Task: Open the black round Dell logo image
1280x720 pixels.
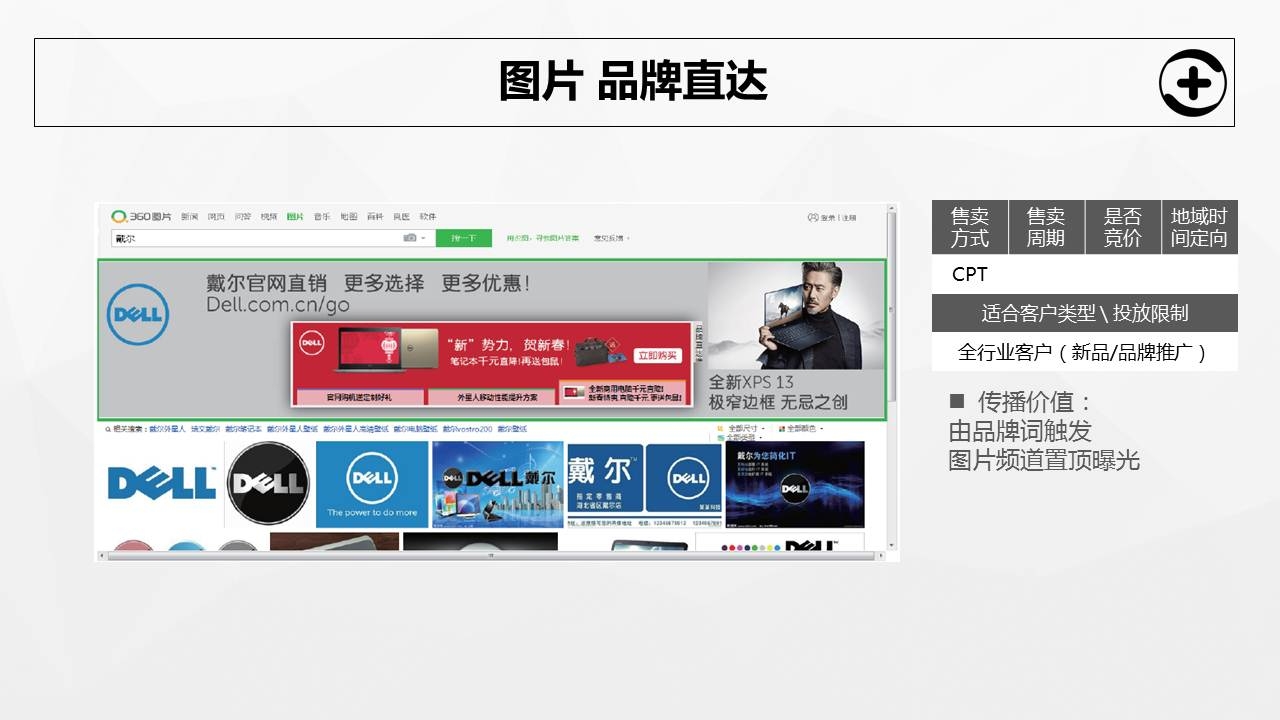Action: [x=267, y=483]
